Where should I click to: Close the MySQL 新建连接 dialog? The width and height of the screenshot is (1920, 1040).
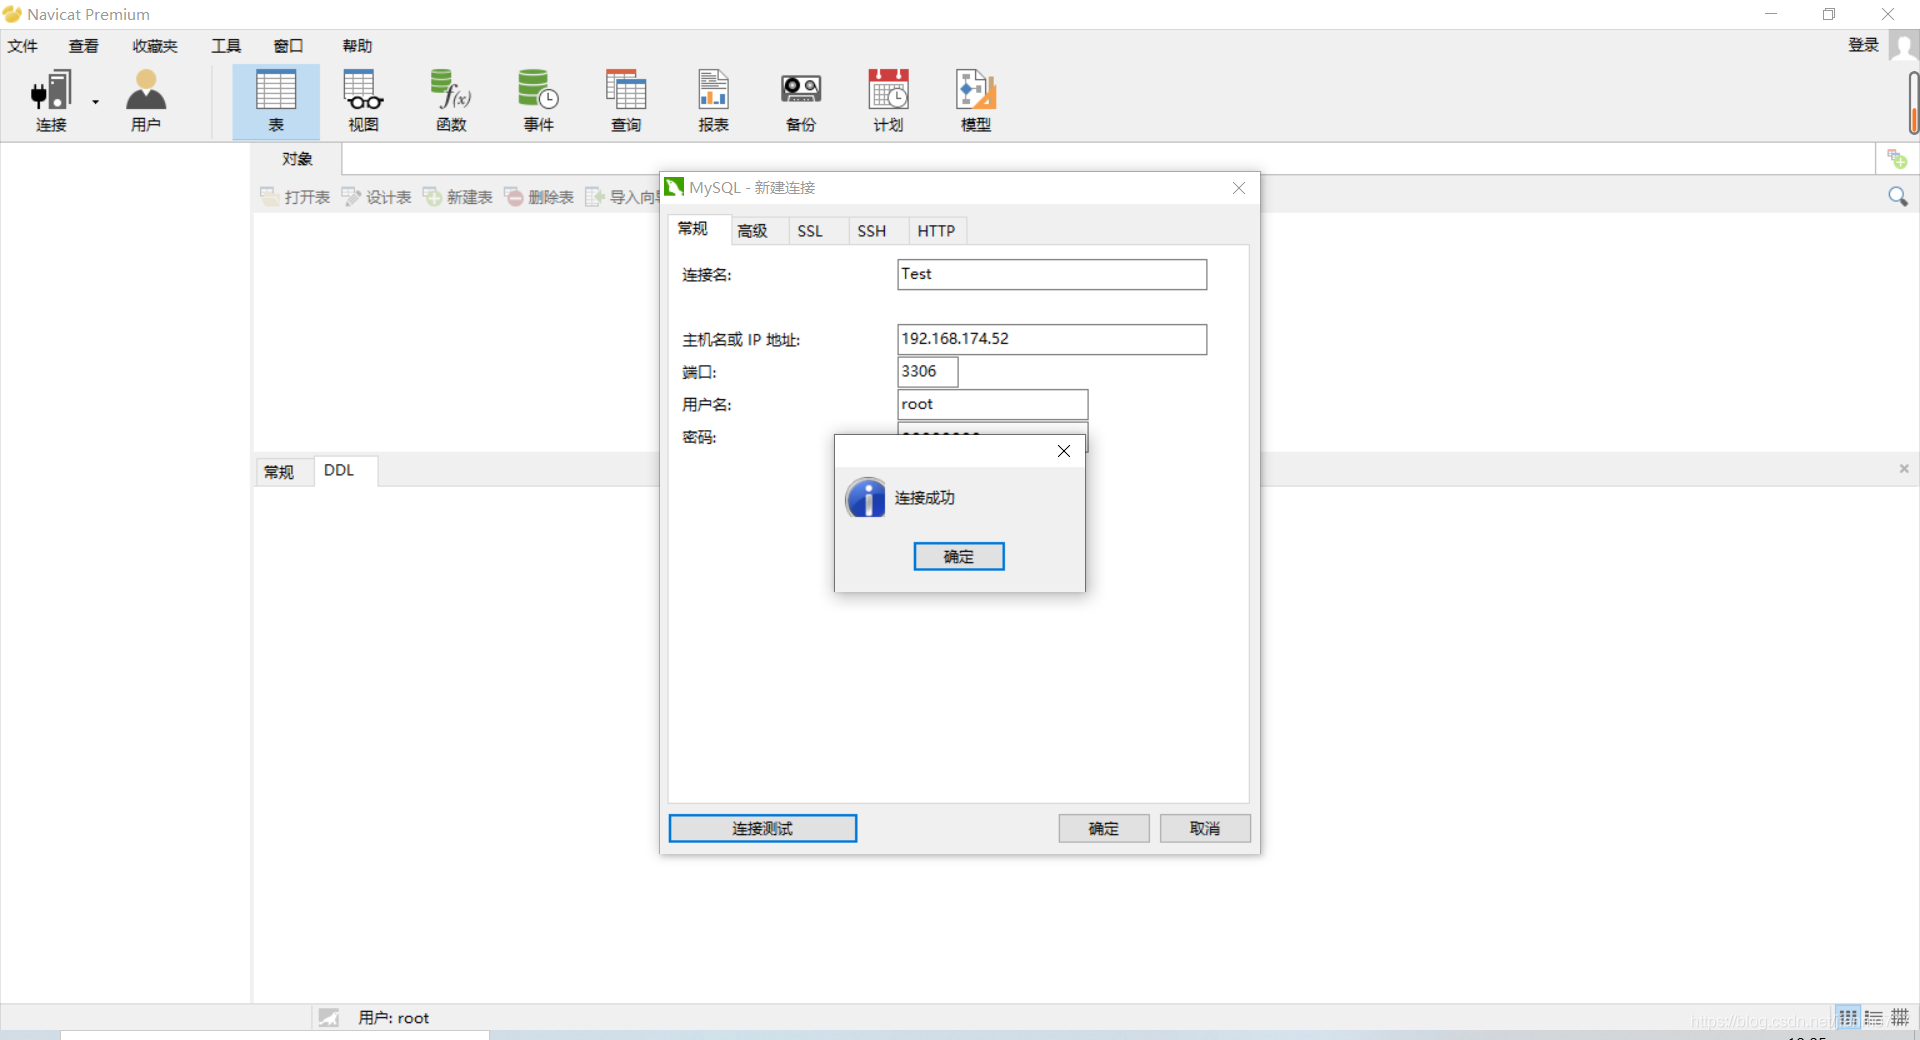1239,188
